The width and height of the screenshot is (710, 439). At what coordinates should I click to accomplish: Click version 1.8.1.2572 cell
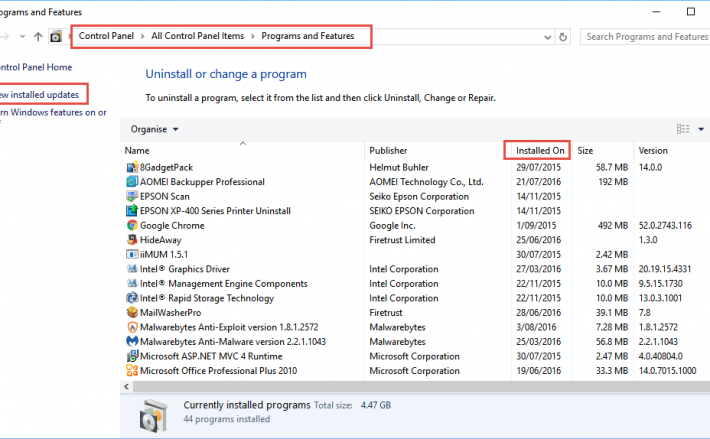pos(658,327)
